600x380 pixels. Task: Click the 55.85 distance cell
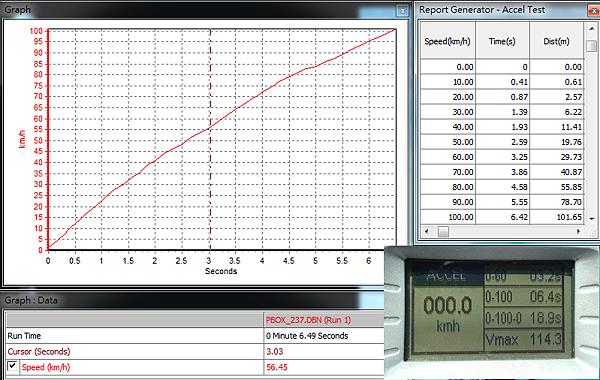557,187
